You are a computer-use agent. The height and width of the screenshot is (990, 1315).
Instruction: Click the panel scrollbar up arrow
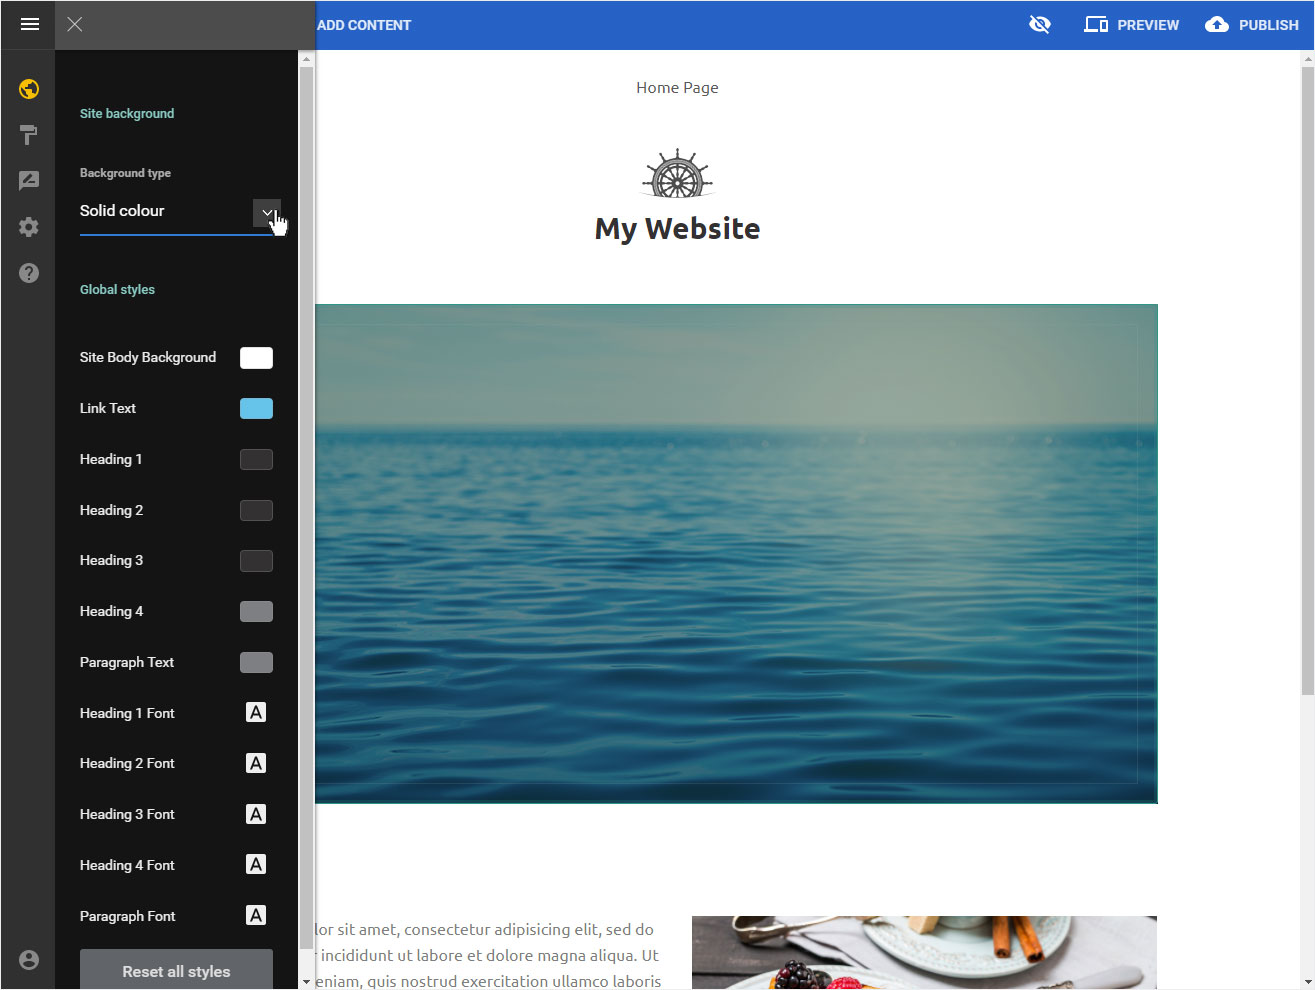pos(306,58)
